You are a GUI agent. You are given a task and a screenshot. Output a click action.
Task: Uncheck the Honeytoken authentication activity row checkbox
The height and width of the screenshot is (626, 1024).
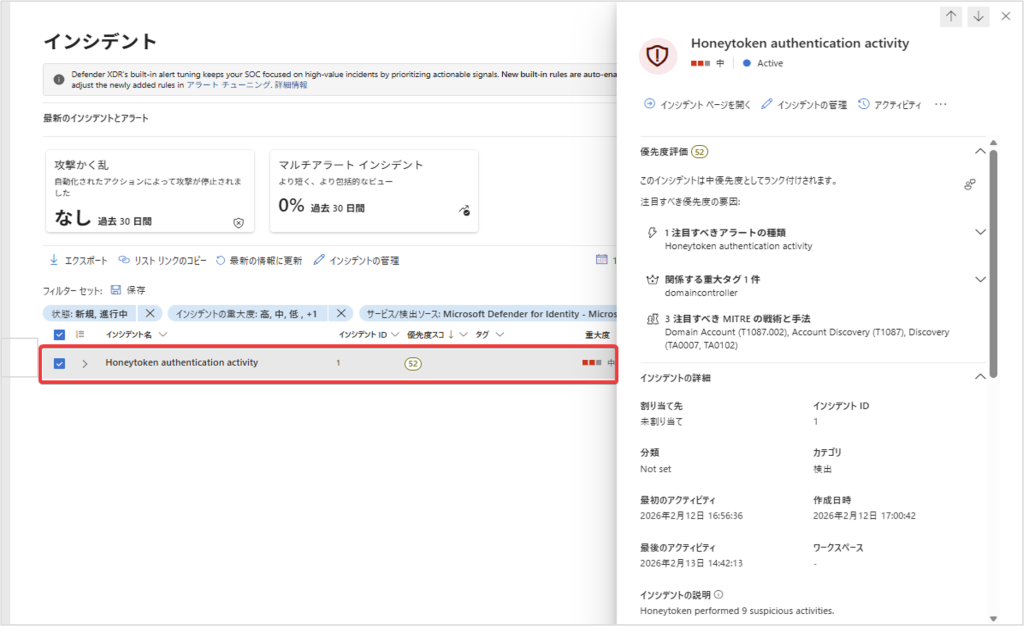(59, 363)
